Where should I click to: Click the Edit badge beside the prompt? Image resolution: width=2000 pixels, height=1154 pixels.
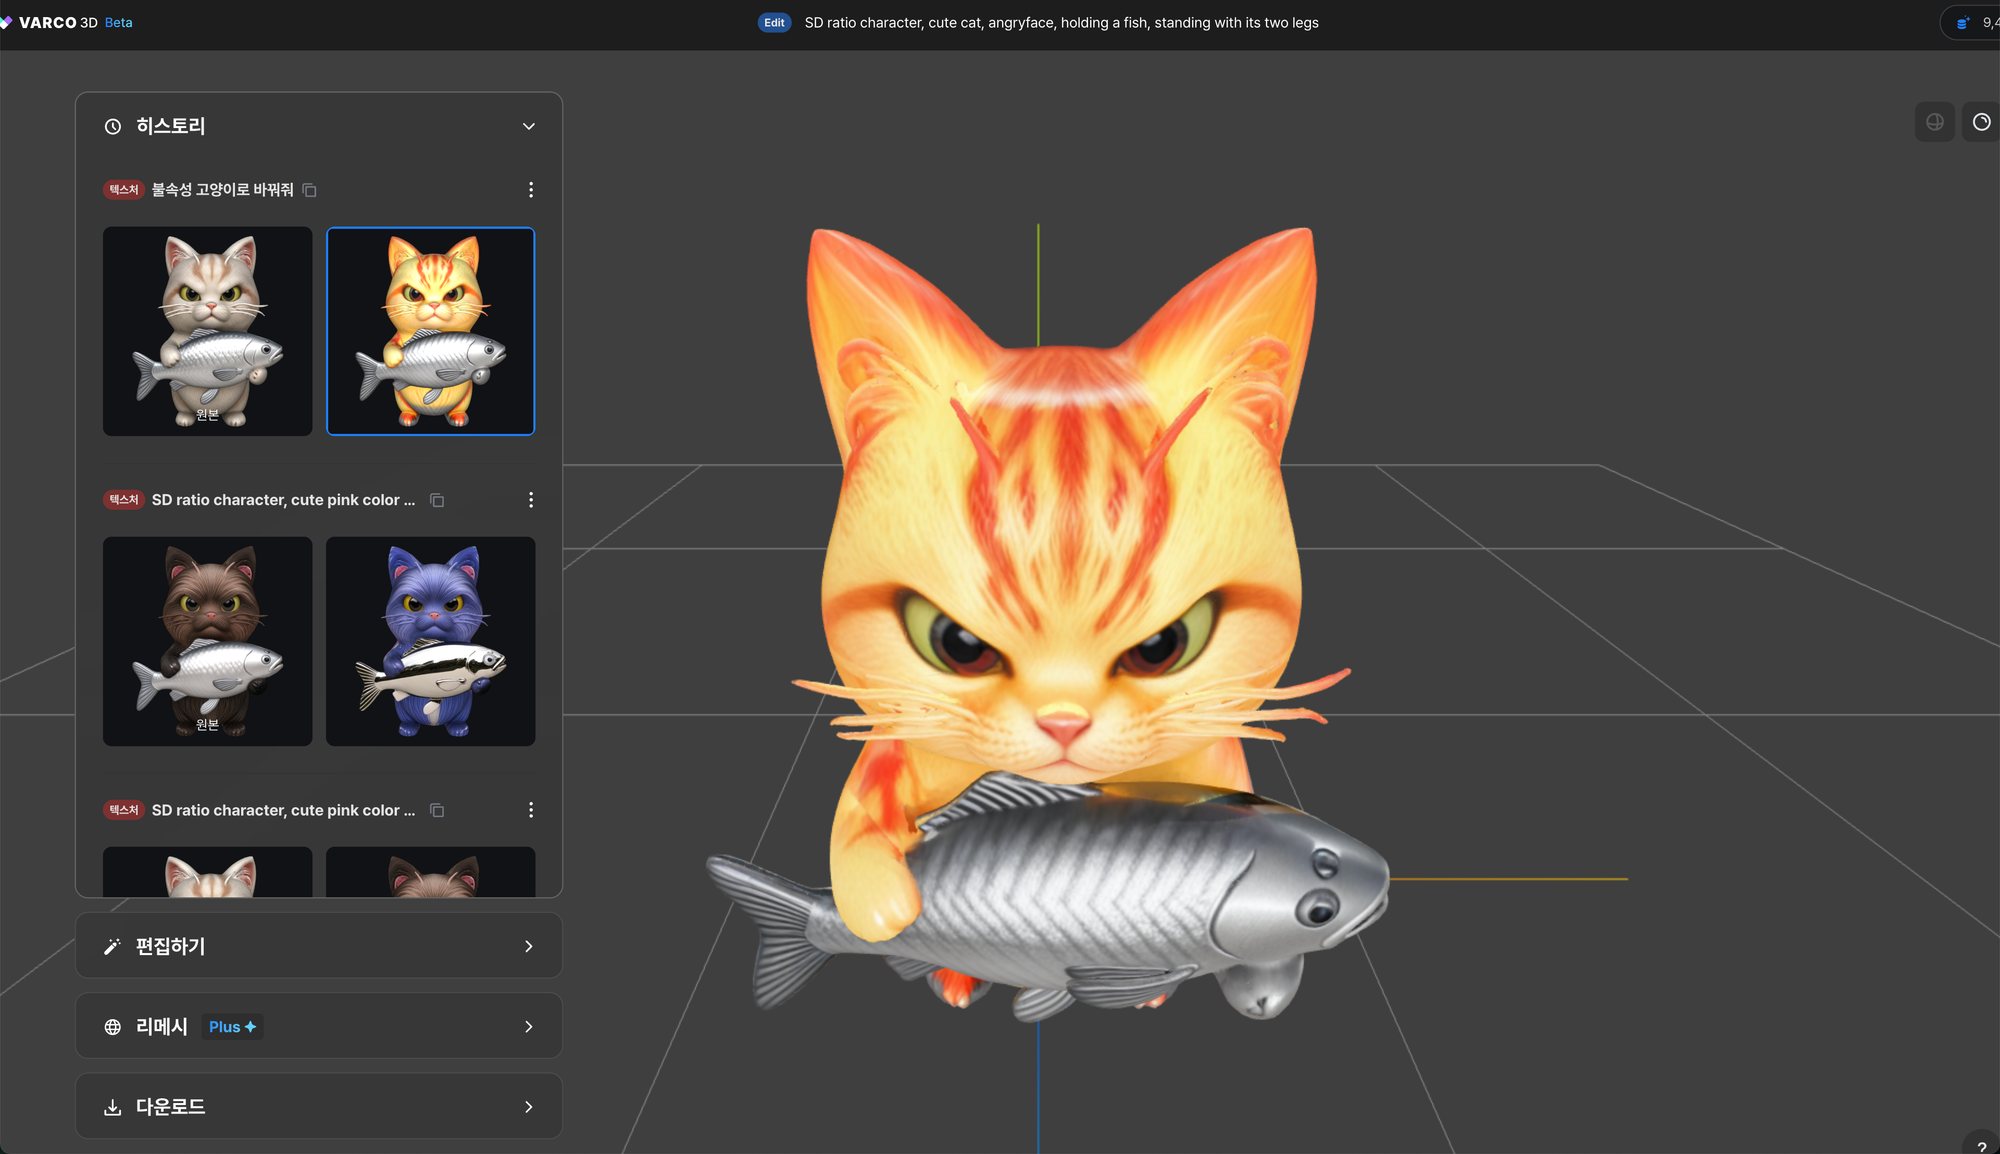point(774,23)
